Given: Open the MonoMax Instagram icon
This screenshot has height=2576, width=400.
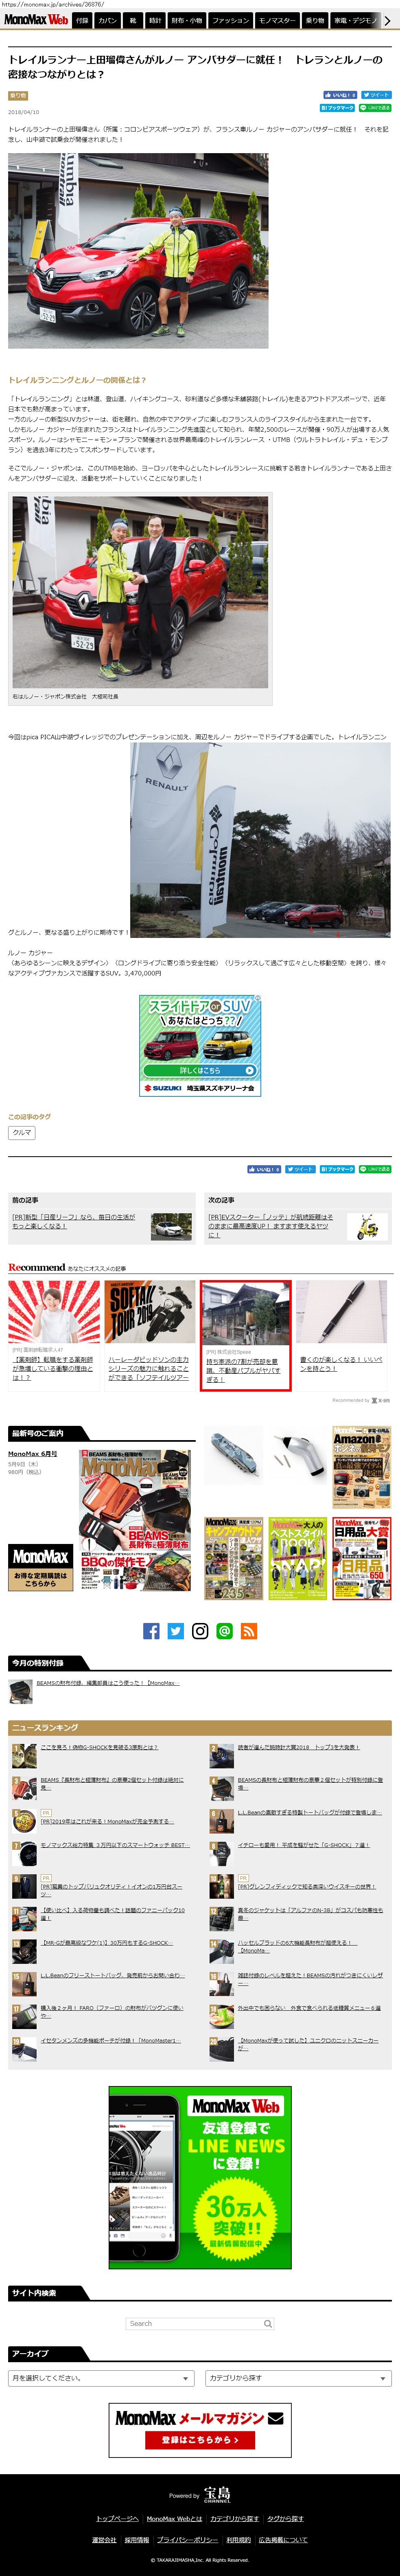Looking at the screenshot, I should click(200, 1631).
